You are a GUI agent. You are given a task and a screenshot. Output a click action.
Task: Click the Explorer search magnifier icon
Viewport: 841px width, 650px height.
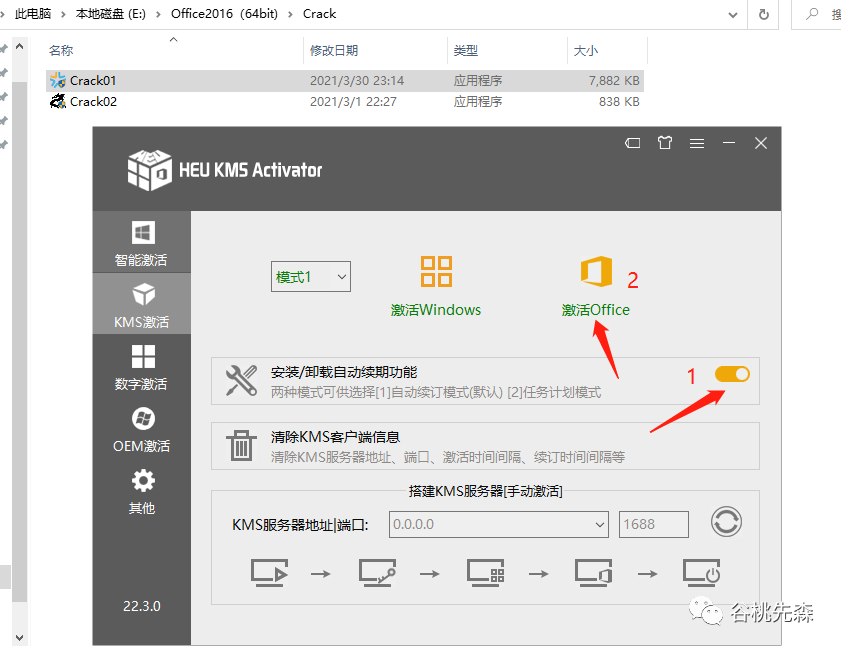click(x=812, y=14)
